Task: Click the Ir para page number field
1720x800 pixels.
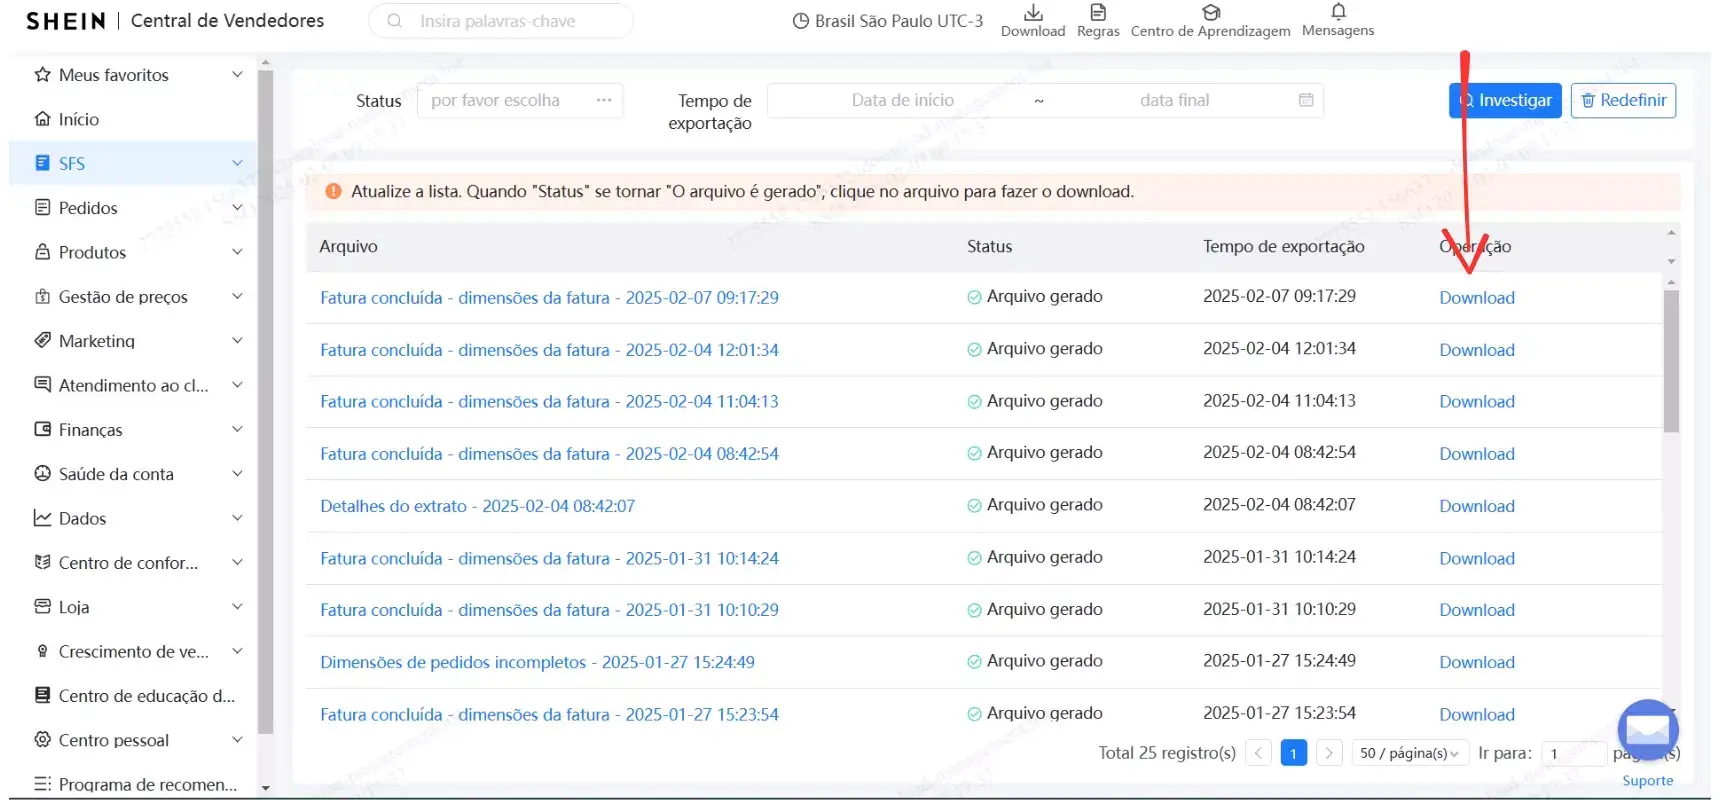Action: [1573, 753]
